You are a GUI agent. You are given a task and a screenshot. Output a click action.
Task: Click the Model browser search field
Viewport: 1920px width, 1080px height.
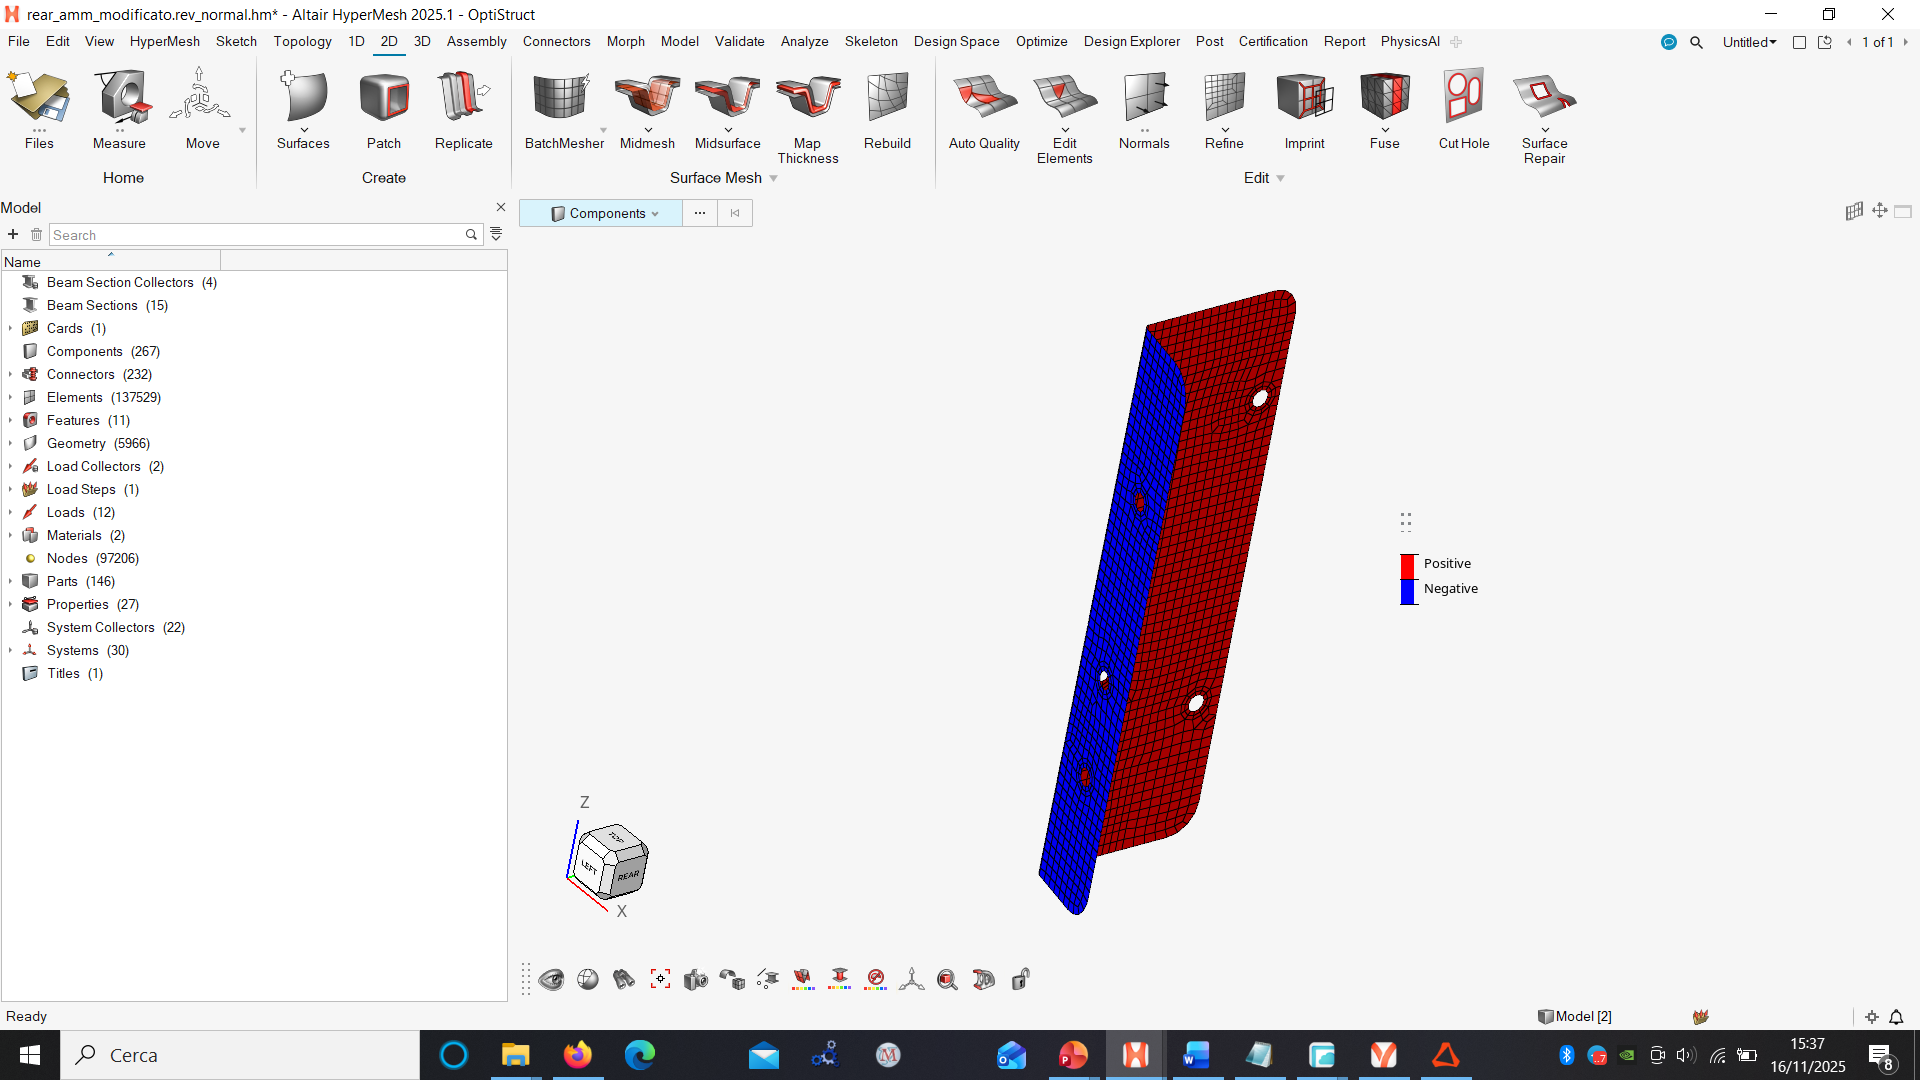(255, 235)
